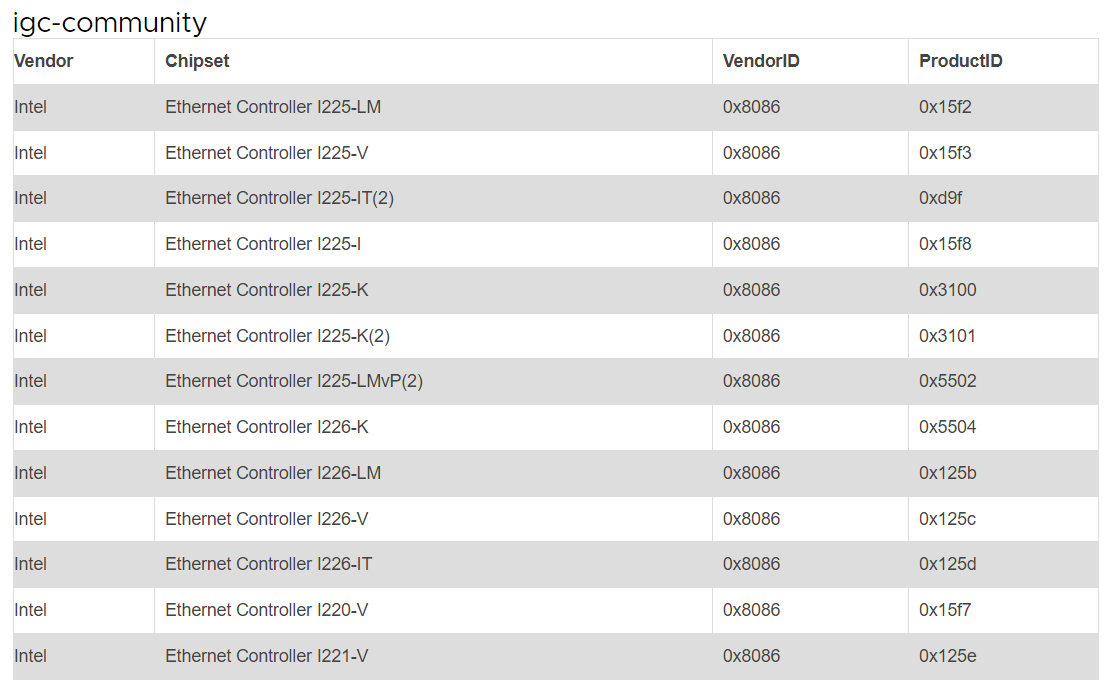1114x698 pixels.
Task: Click product ID 0x3100
Action: (x=948, y=290)
